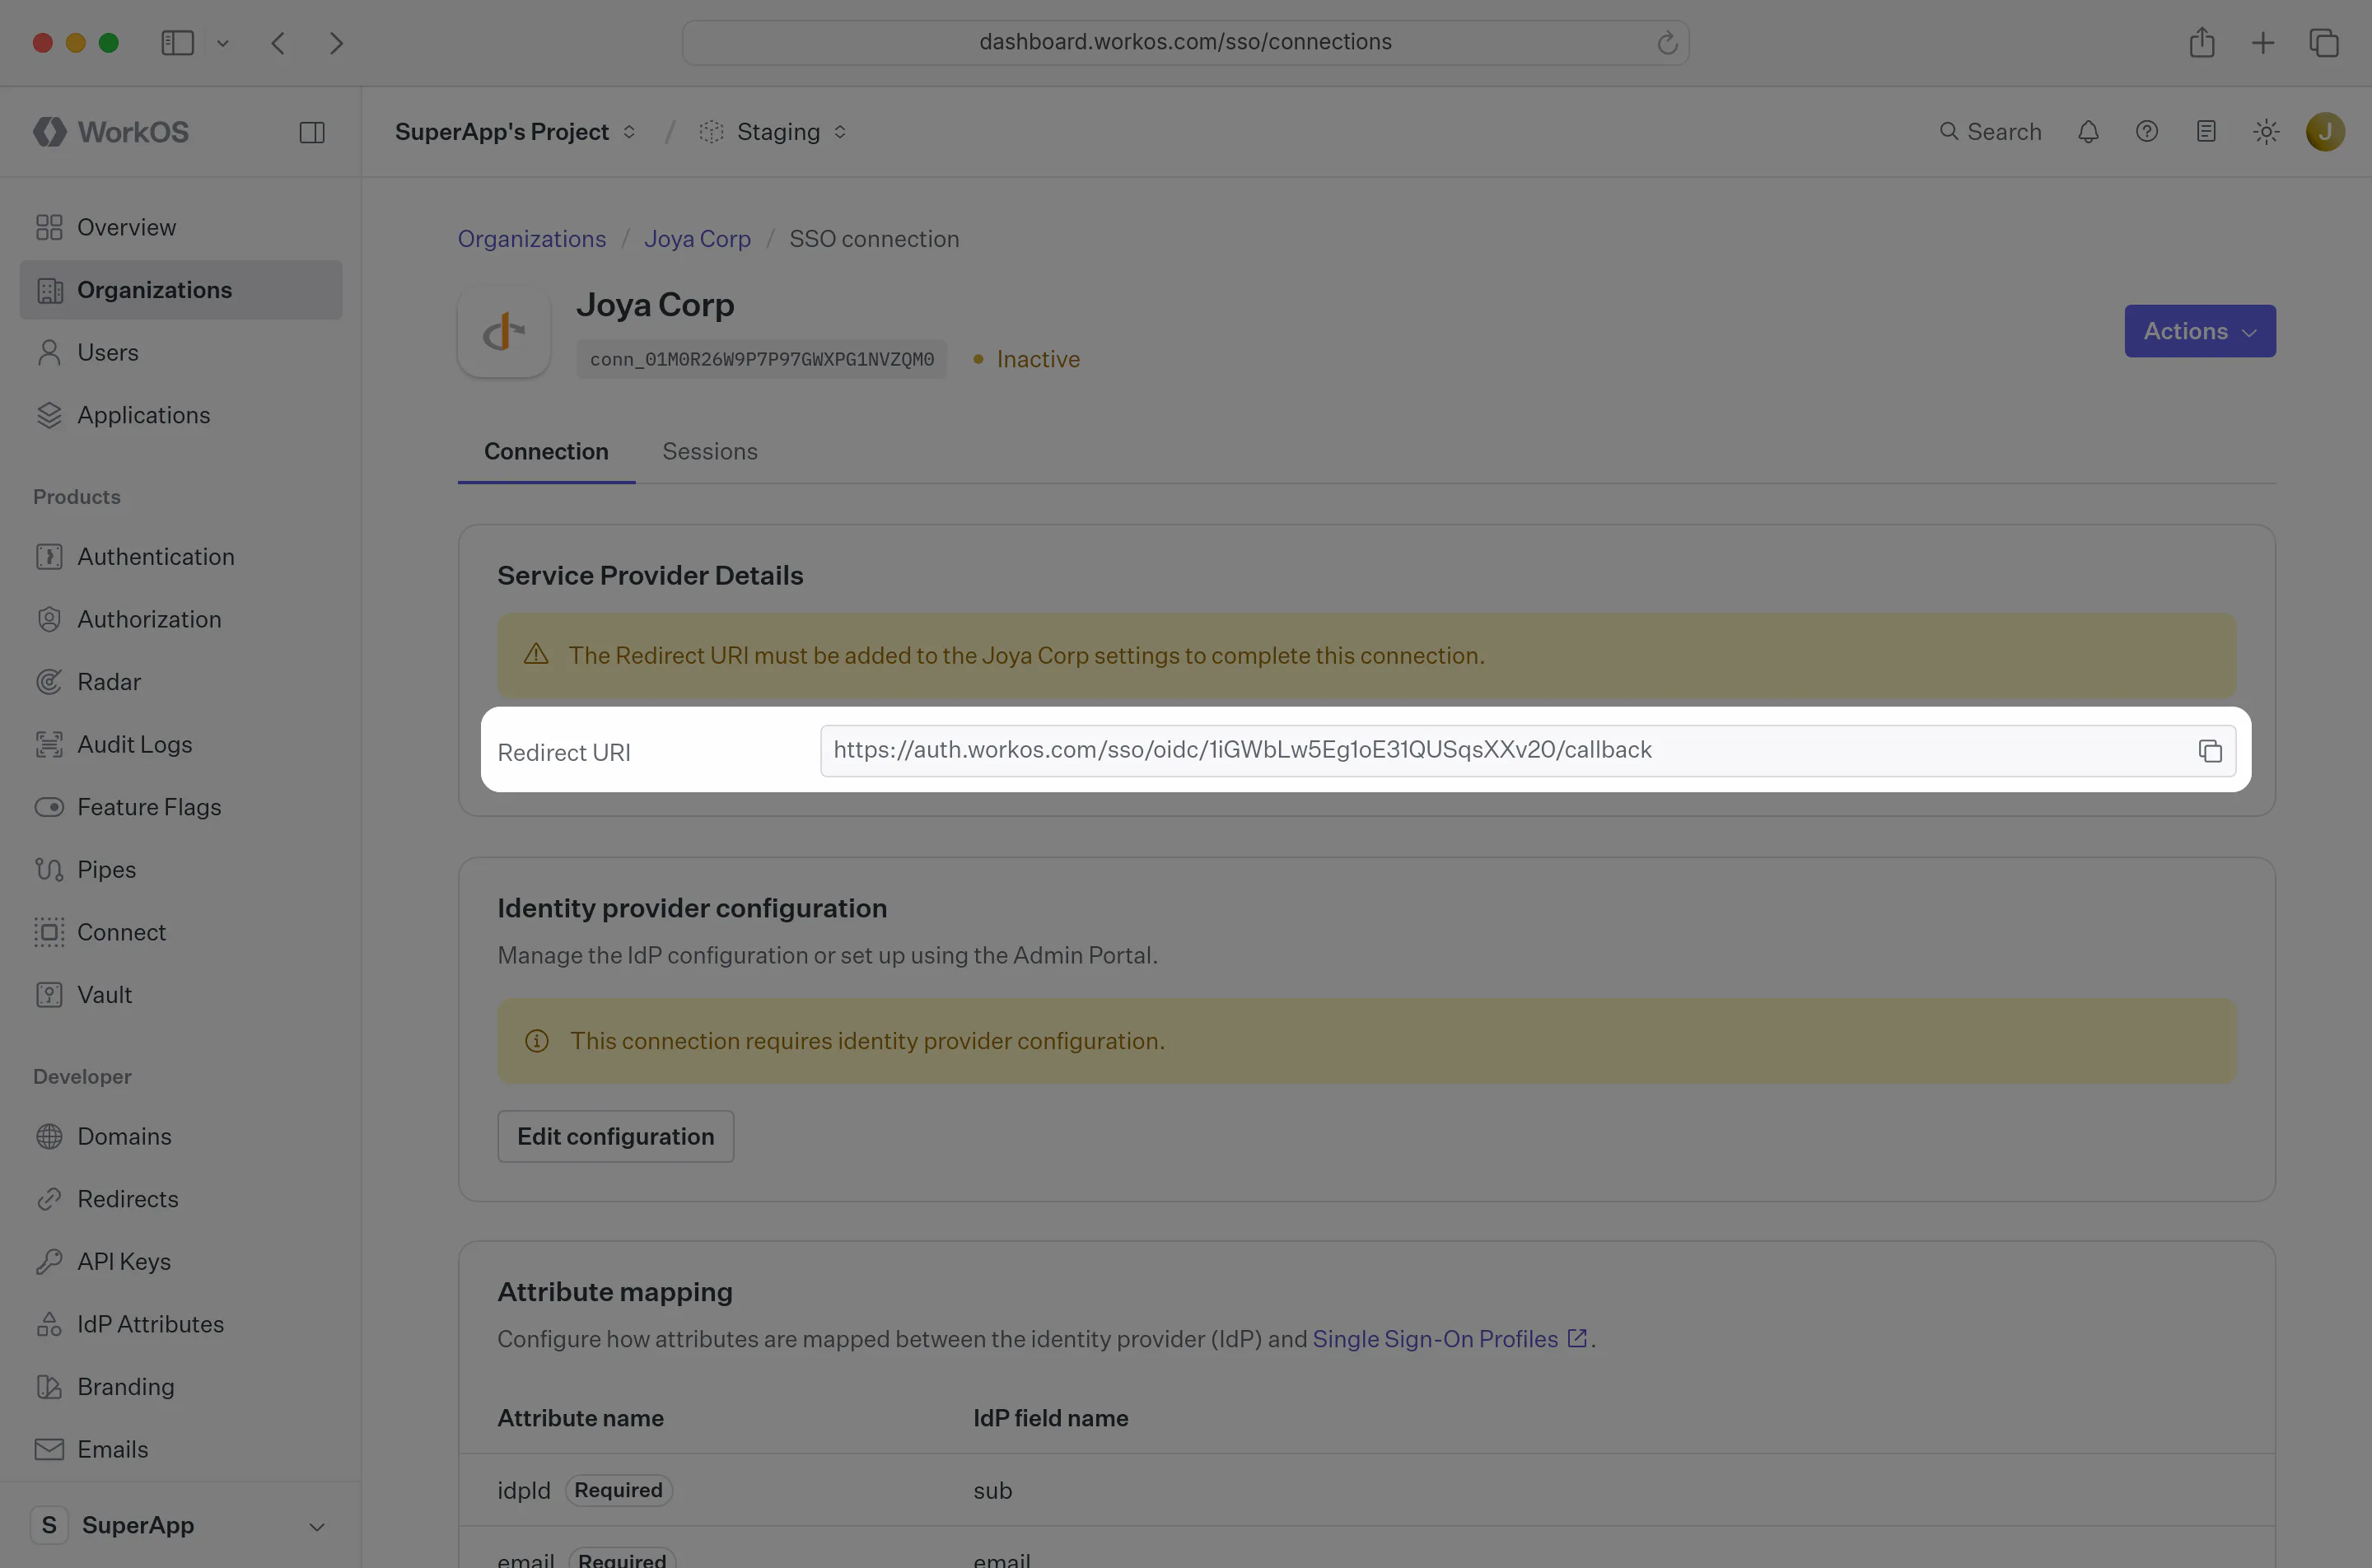
Task: Switch the Staging environment dropdown
Action: (773, 132)
